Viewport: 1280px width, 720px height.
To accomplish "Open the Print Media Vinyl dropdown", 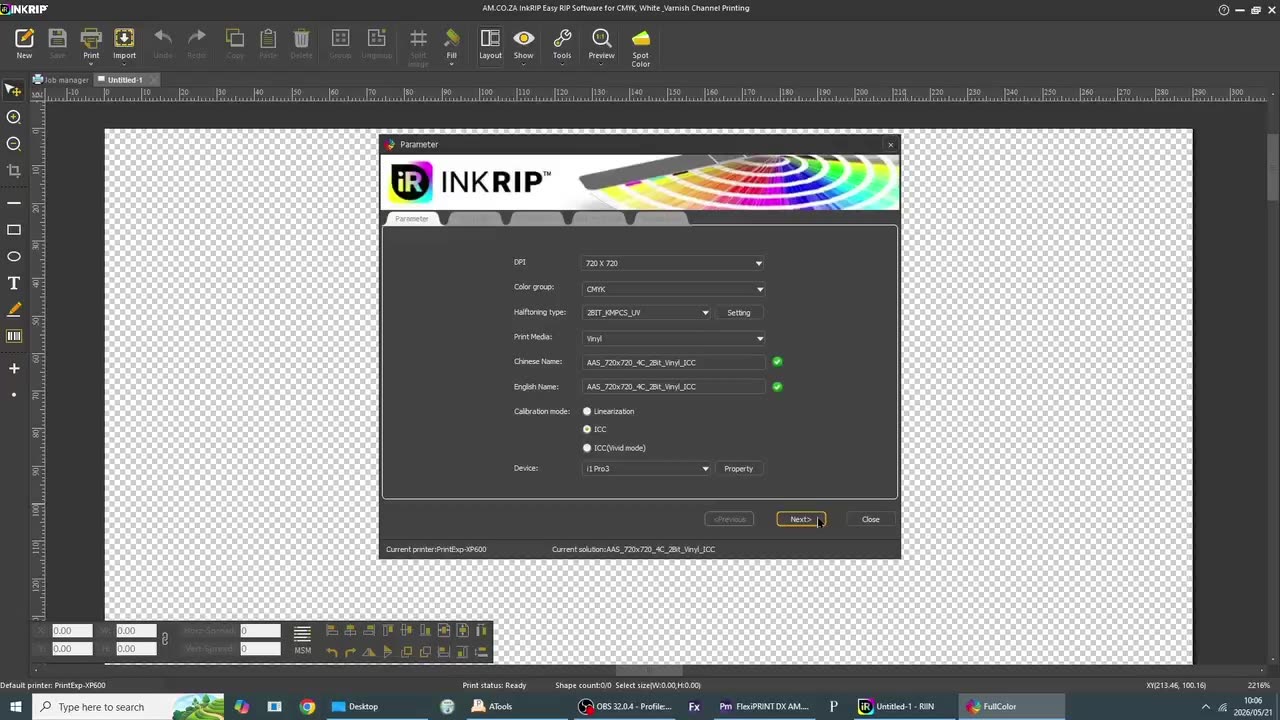I will pos(673,338).
